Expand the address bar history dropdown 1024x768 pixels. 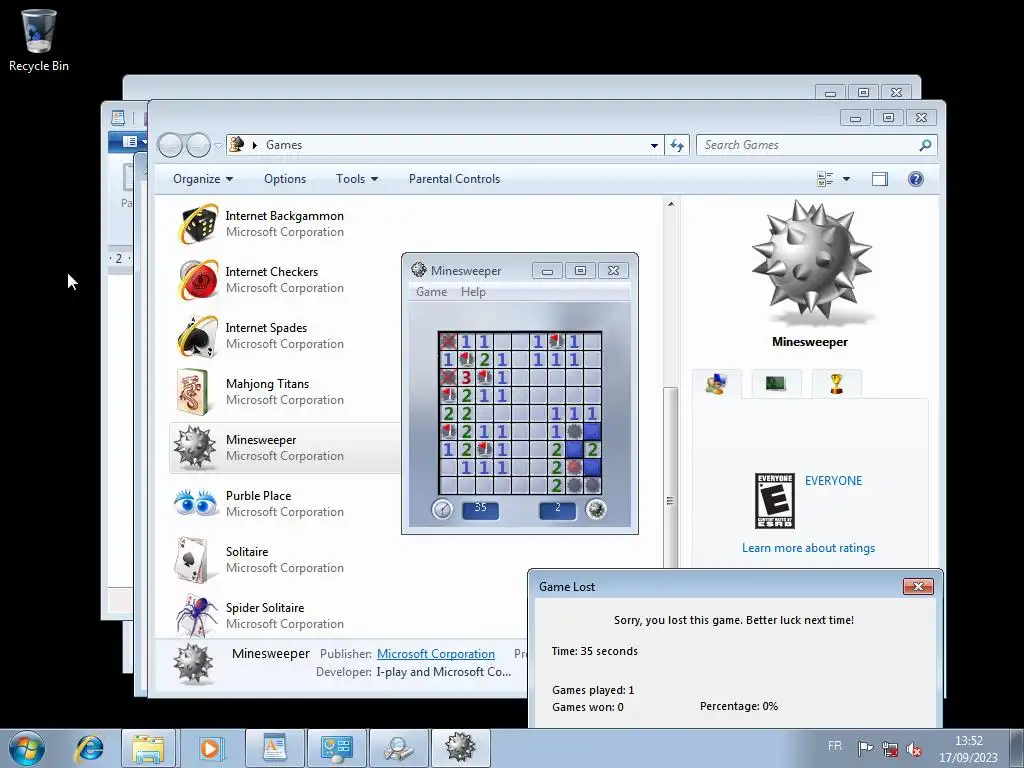click(654, 146)
